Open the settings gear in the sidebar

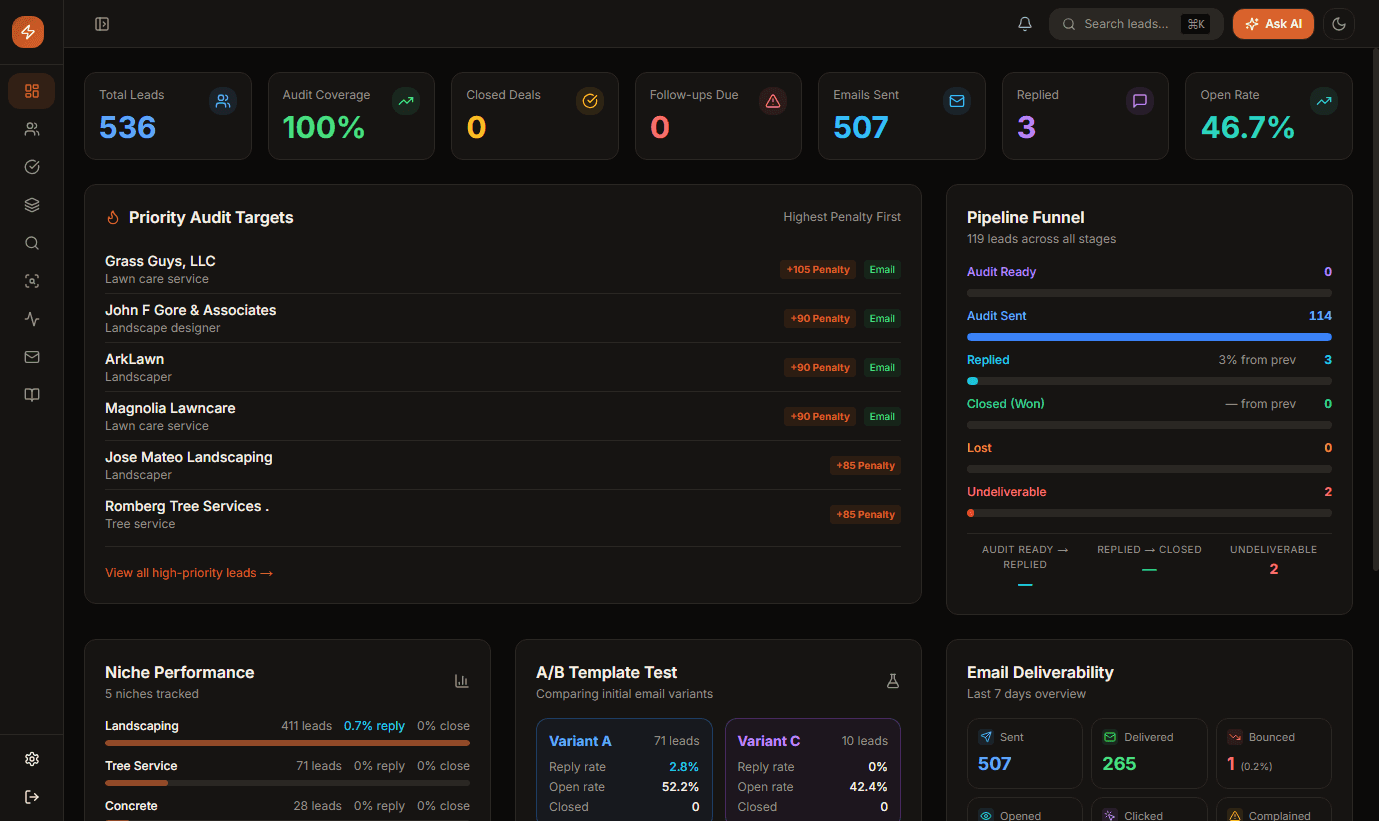tap(32, 759)
